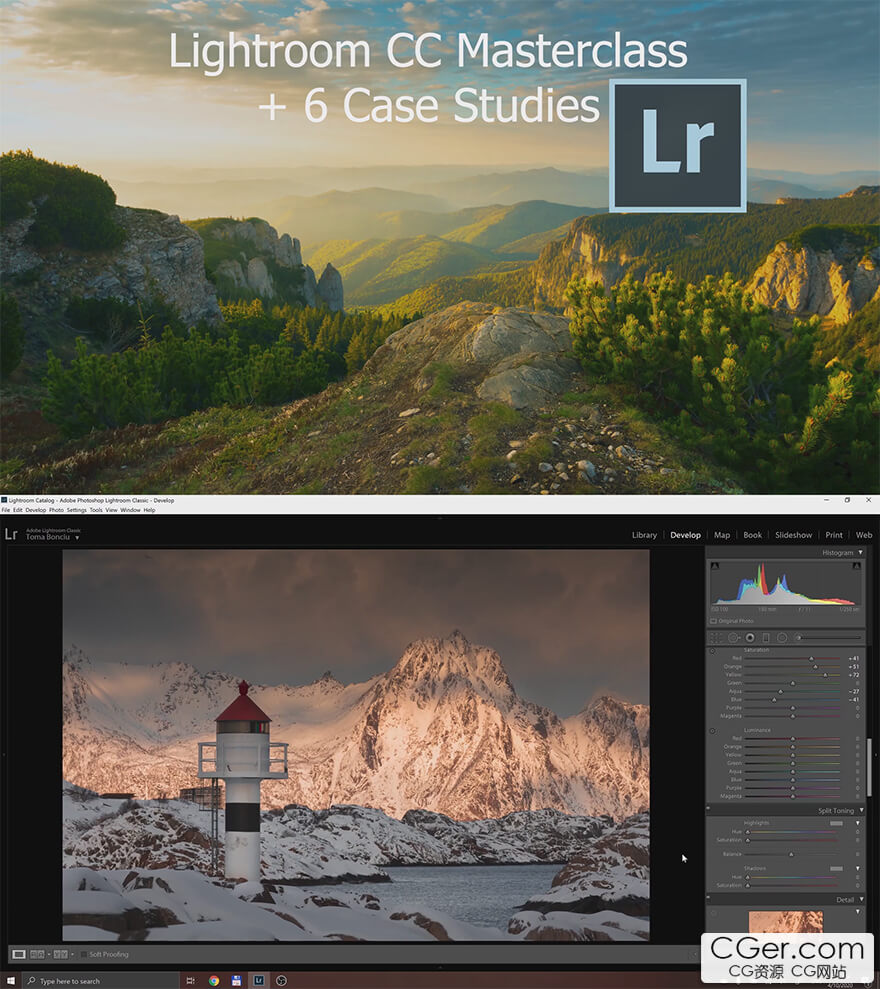Screen dimensions: 880x989
Task: Toggle the highlight clipping indicator in histogram
Action: [856, 566]
